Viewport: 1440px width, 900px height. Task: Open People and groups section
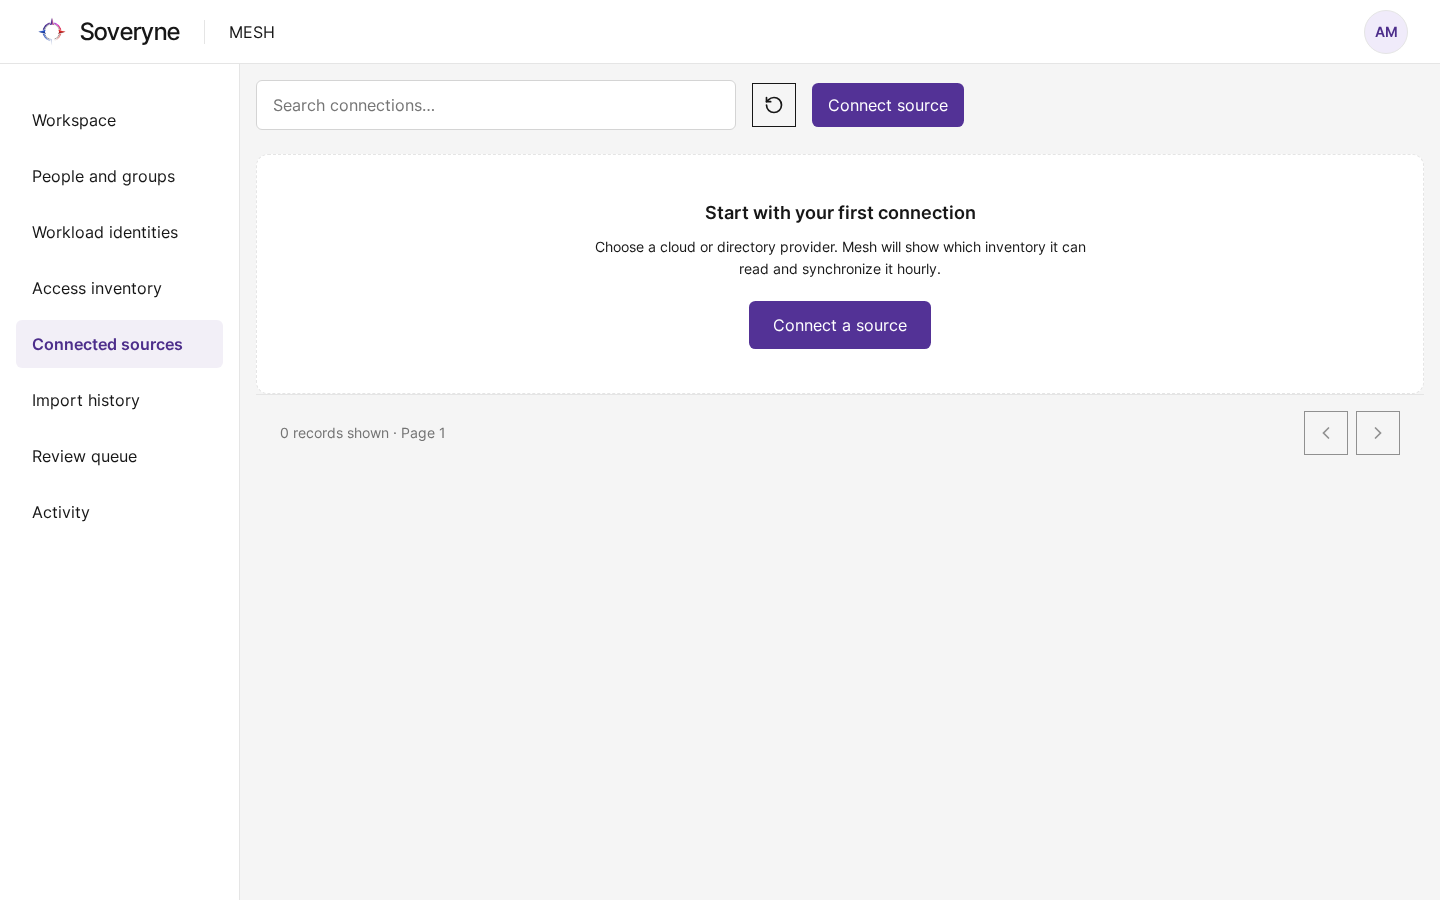[119, 176]
